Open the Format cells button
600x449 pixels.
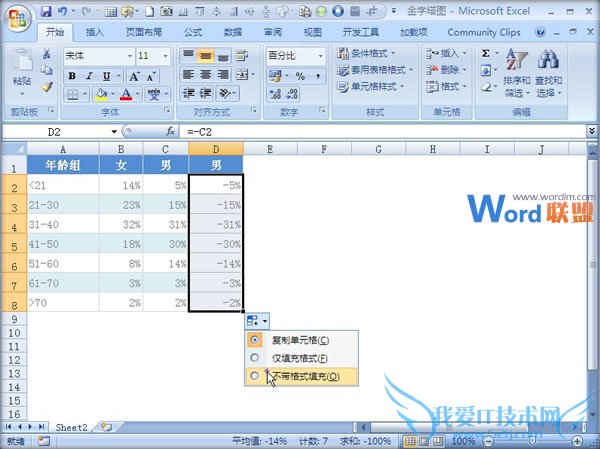(447, 87)
